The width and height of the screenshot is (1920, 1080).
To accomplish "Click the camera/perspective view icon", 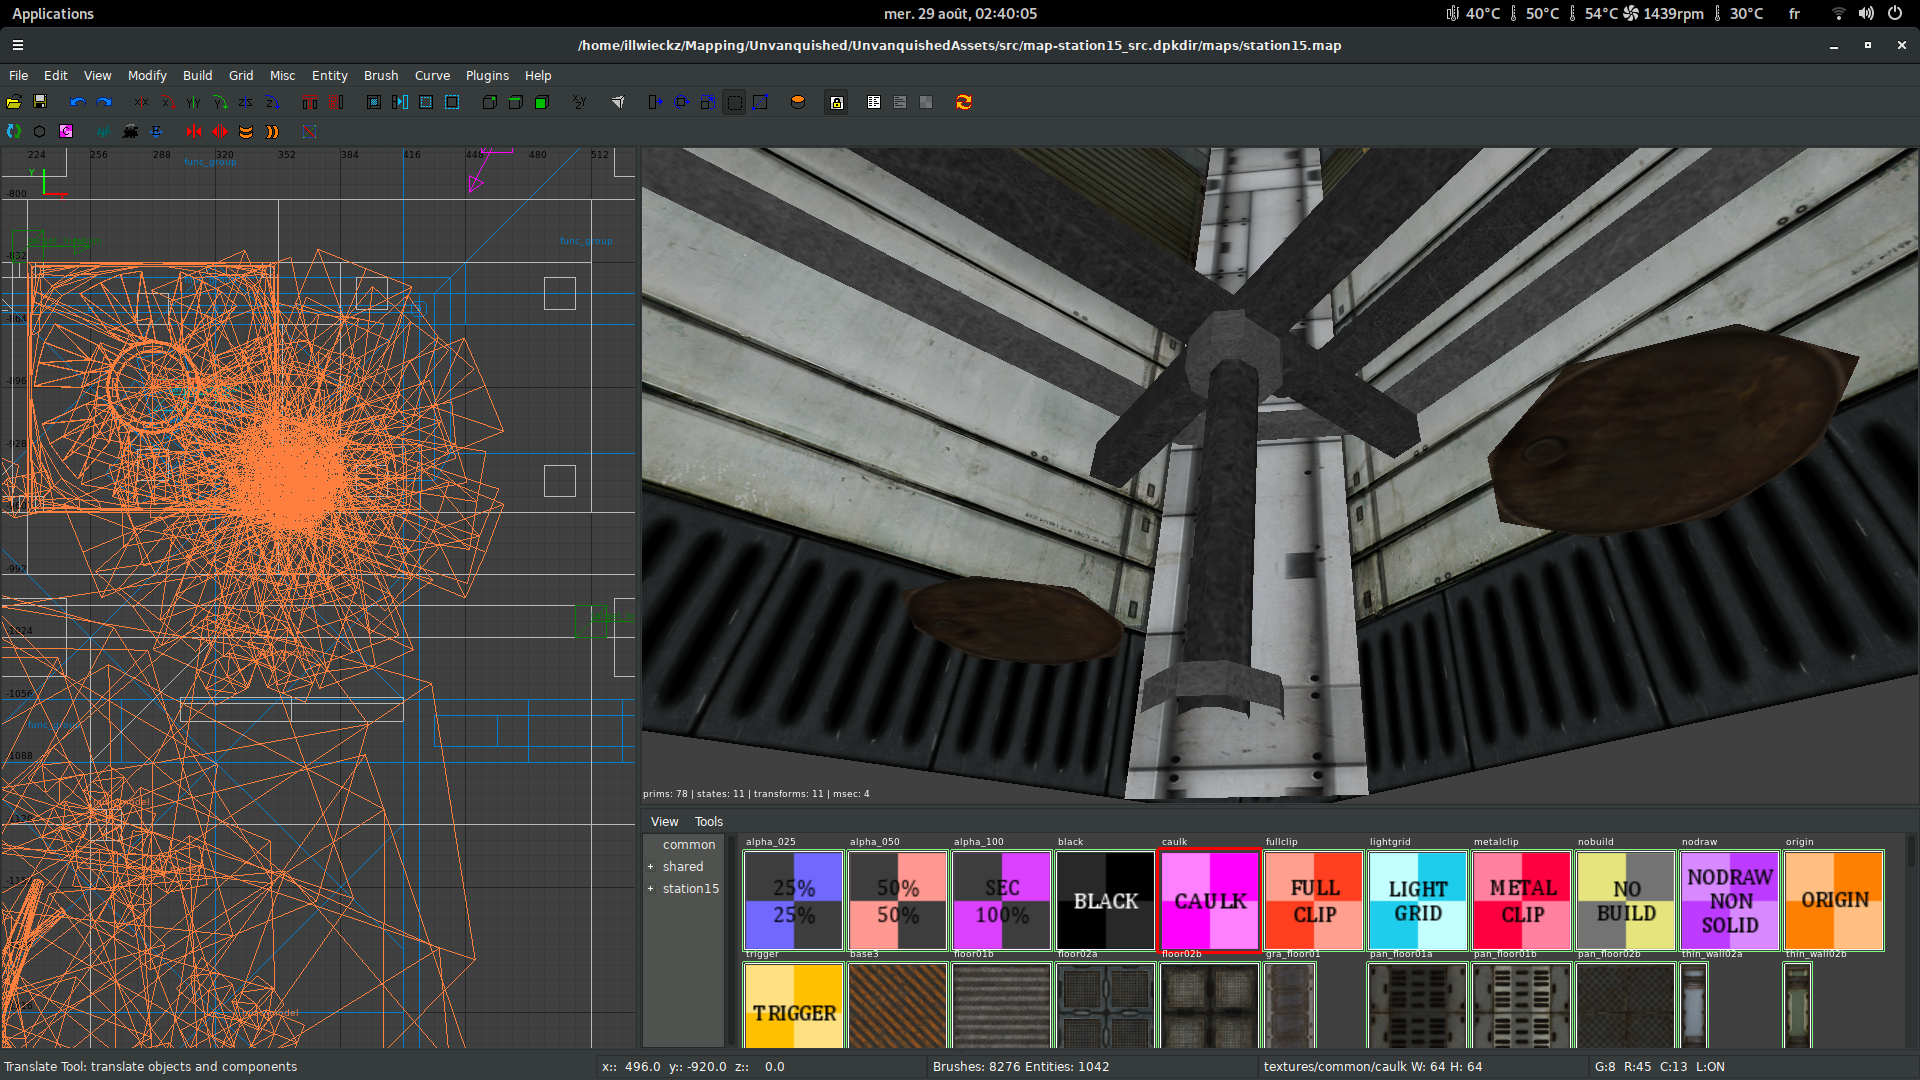I will point(618,102).
